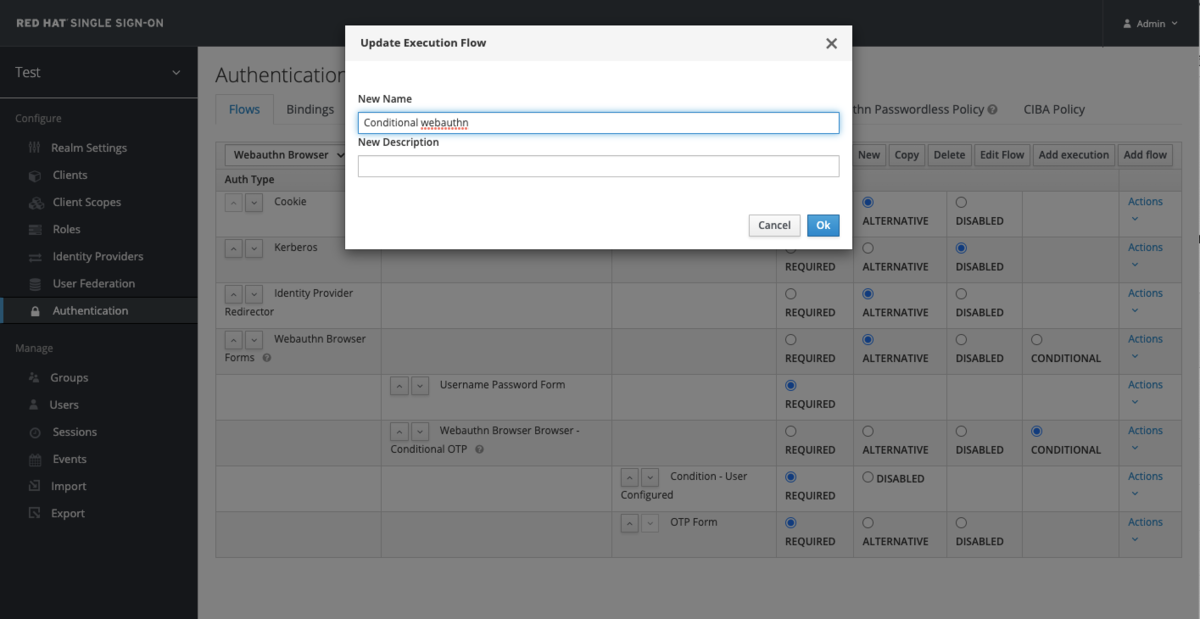This screenshot has width=1200, height=619.
Task: Select DISABLED for Cookie
Action: pos(961,202)
